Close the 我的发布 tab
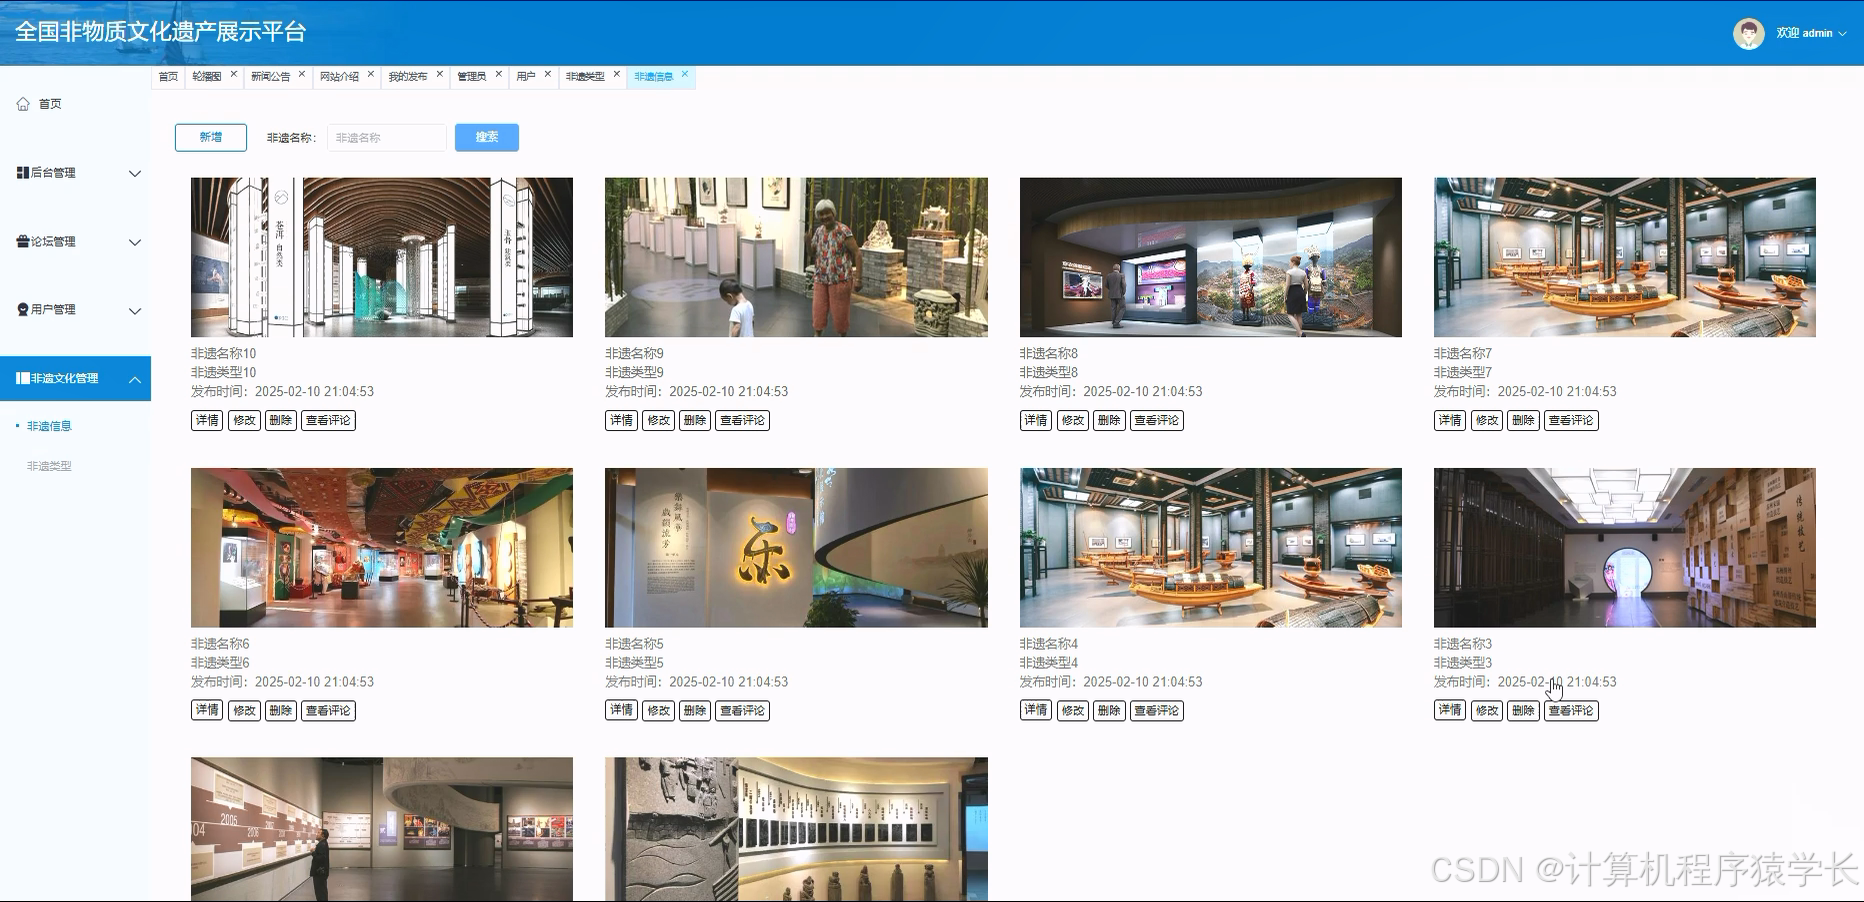This screenshot has height=902, width=1864. [x=440, y=74]
